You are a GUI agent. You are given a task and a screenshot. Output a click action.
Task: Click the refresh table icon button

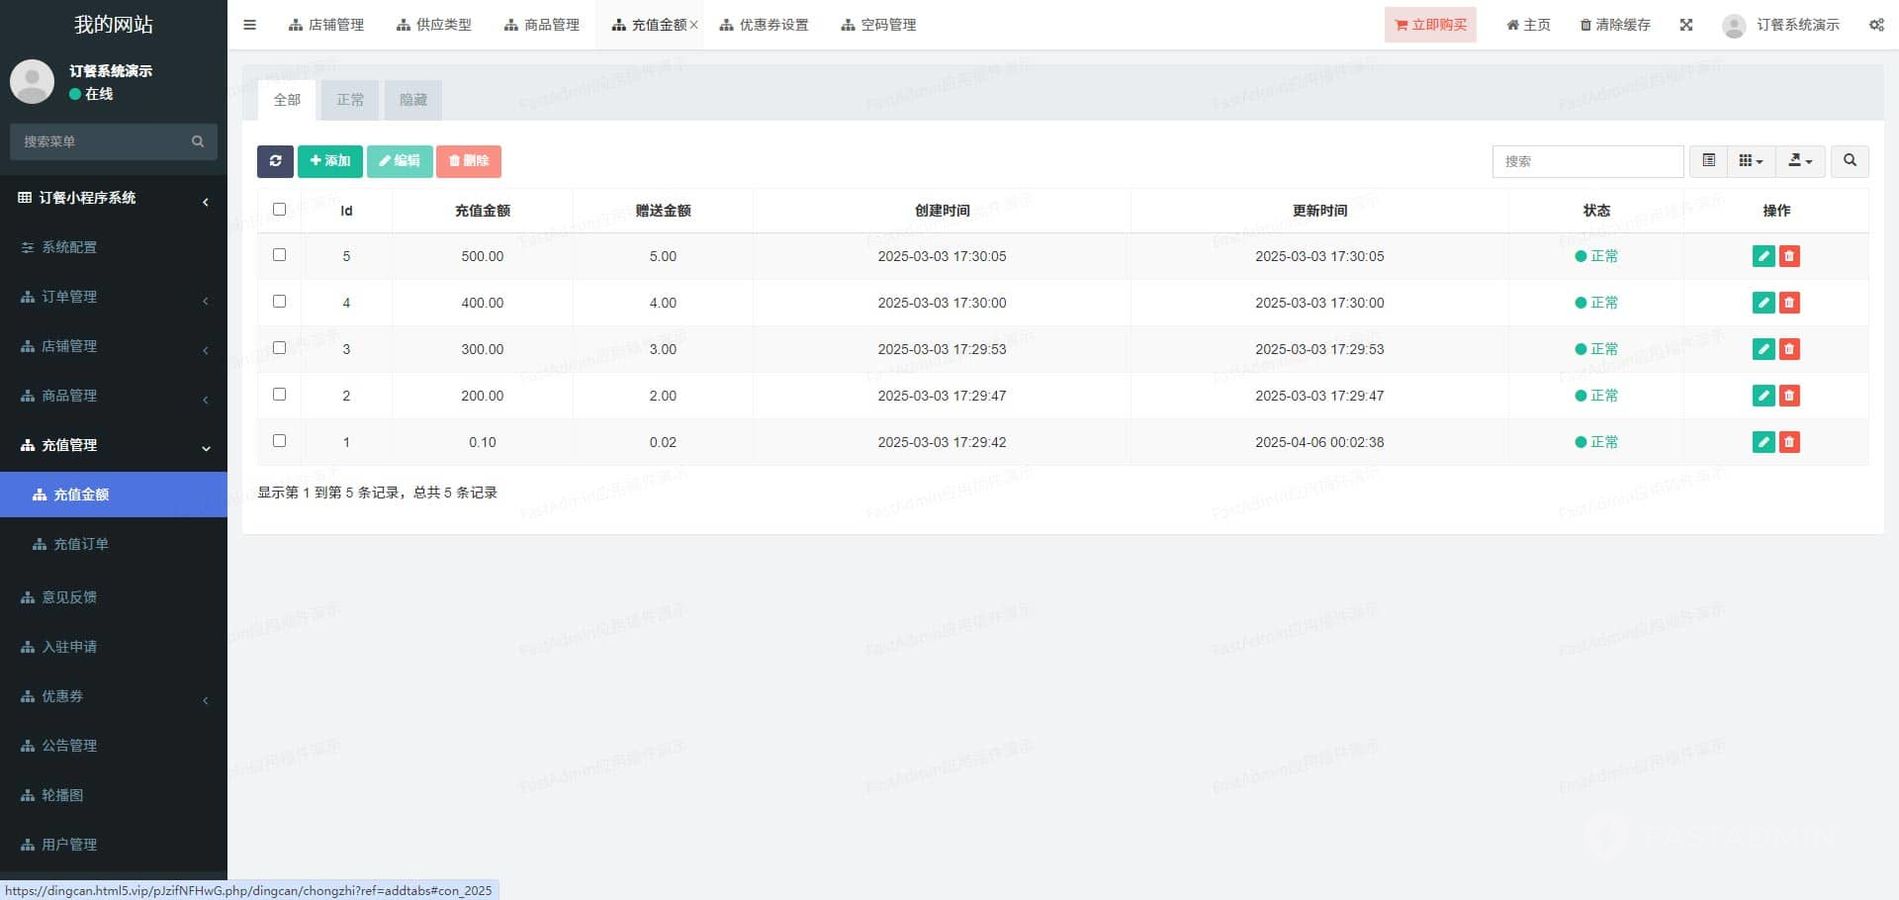click(x=275, y=161)
